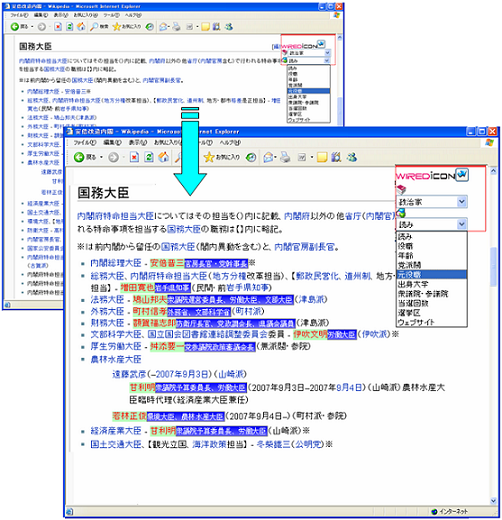
Task: Choose 年齢 from the dropdown list
Action: point(405,256)
